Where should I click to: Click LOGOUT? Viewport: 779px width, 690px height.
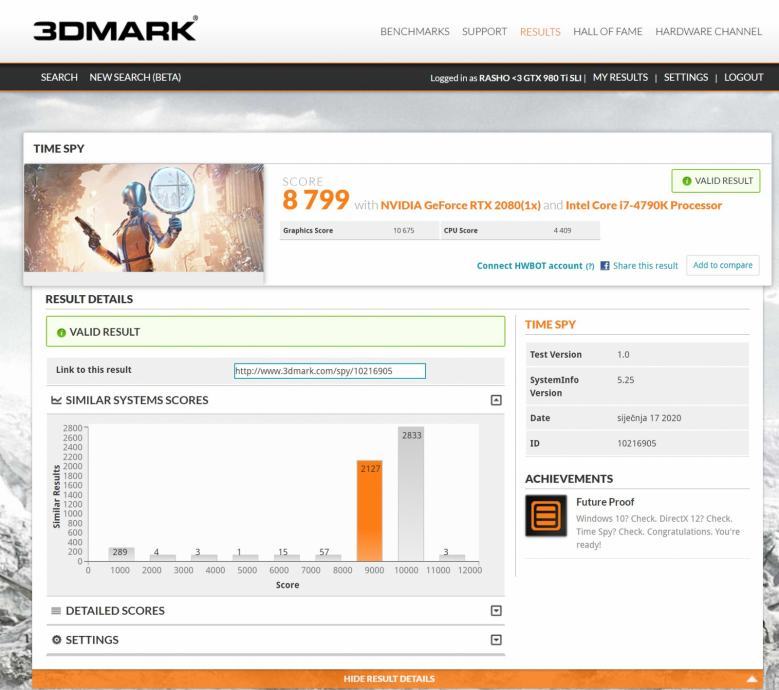744,77
